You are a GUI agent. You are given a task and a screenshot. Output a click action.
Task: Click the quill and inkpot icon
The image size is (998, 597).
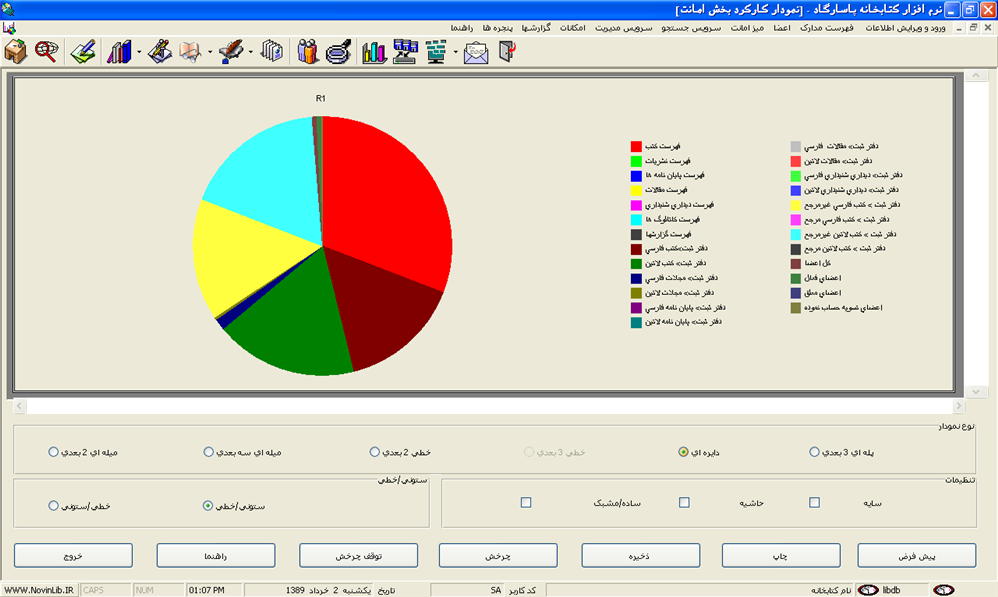point(232,51)
